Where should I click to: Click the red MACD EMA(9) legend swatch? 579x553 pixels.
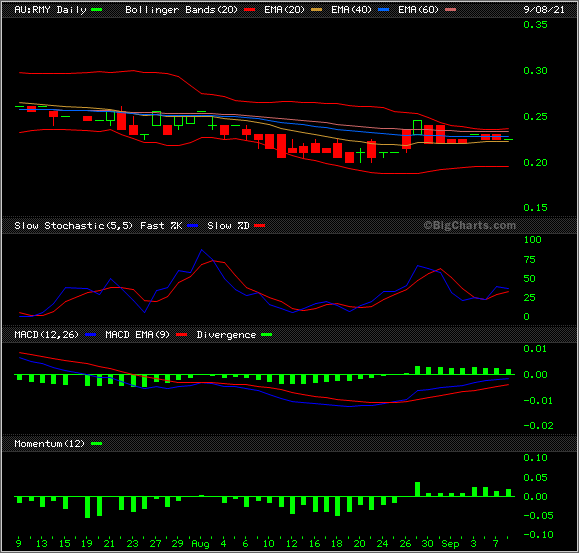click(181, 335)
